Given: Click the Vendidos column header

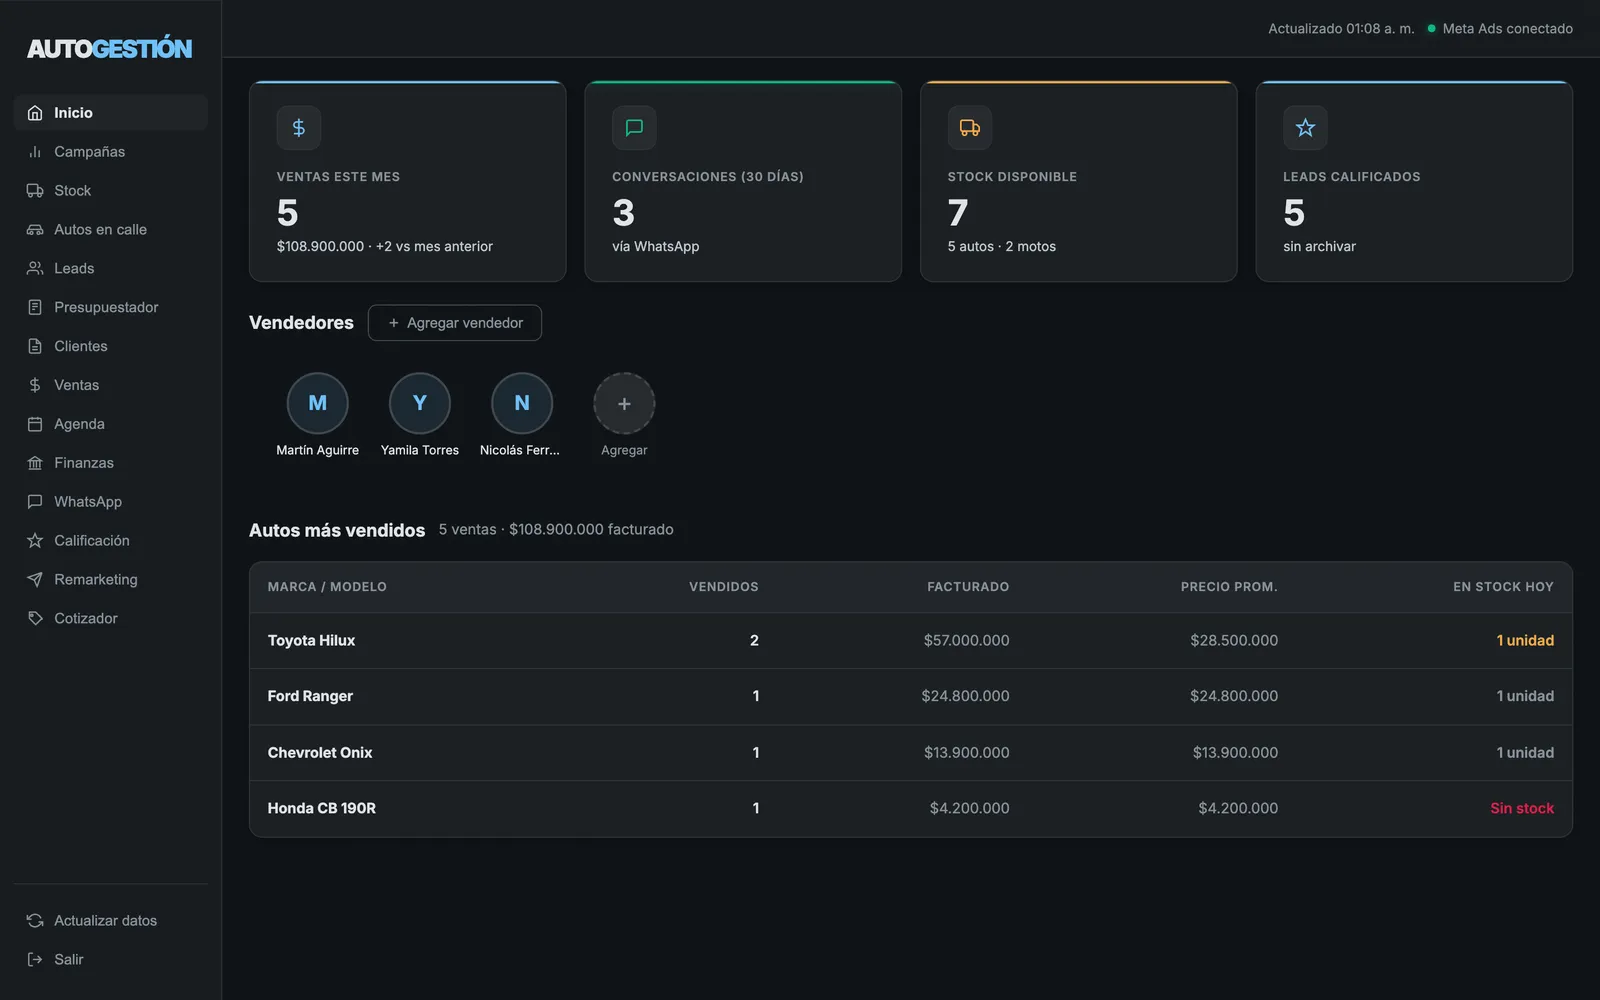Looking at the screenshot, I should 724,587.
